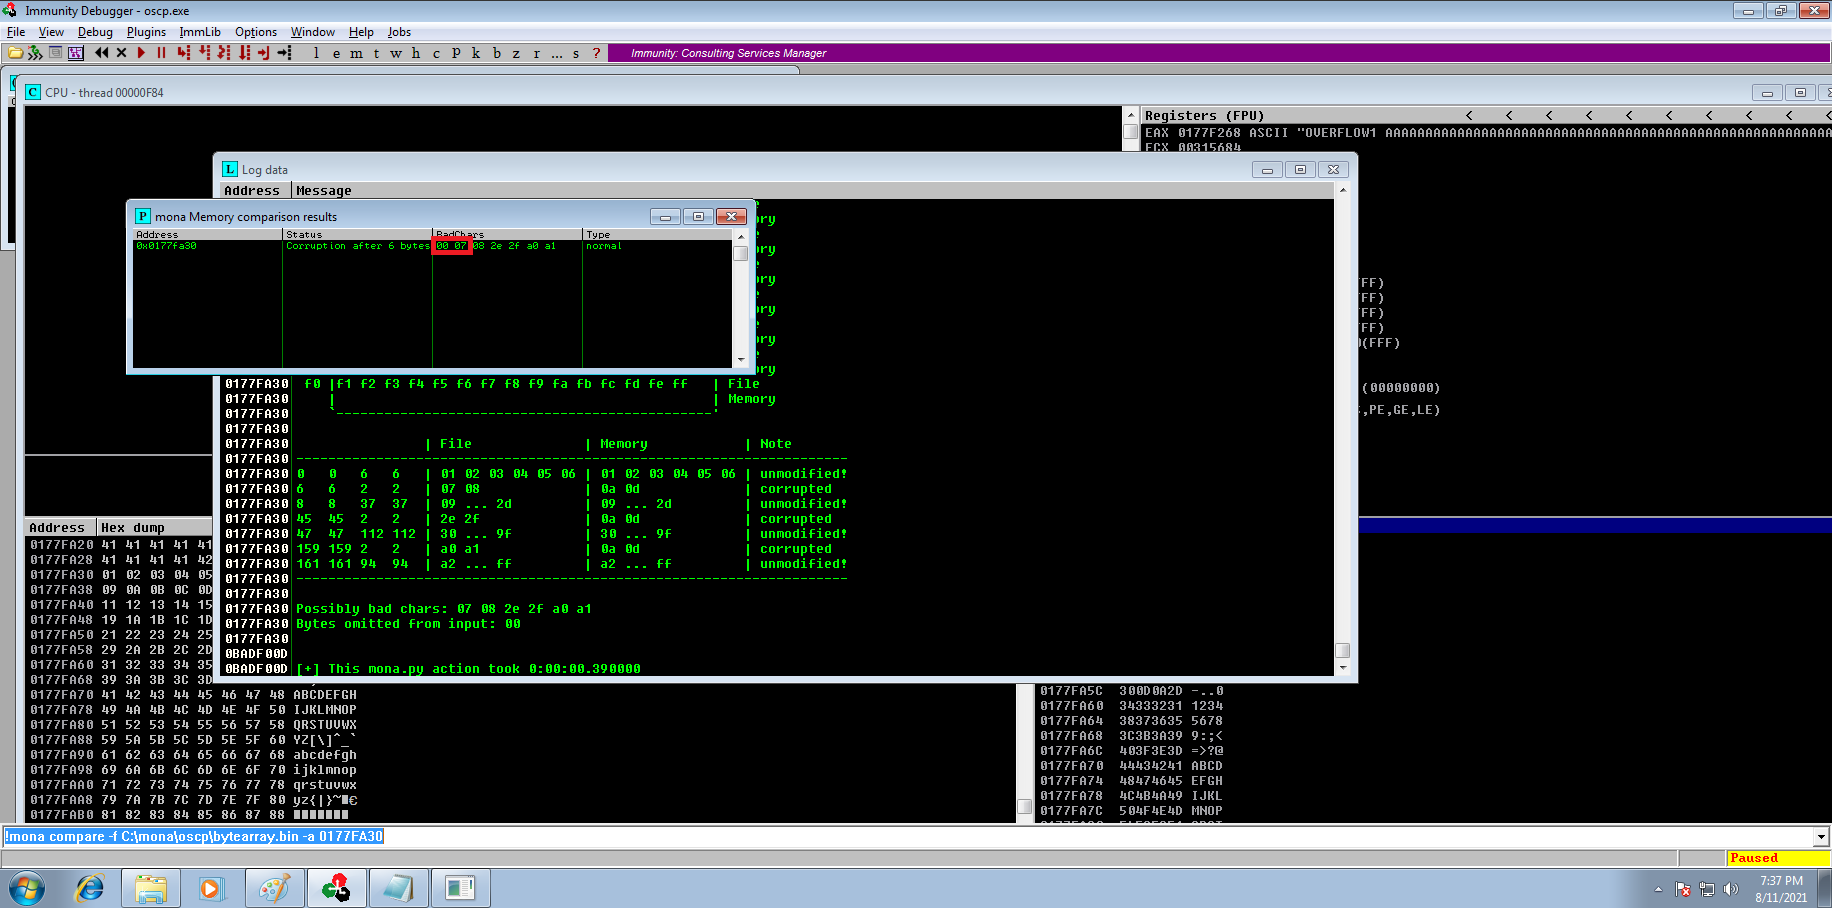The height and width of the screenshot is (908, 1832).
Task: Show the memory map via 'm' button
Action: click(356, 53)
